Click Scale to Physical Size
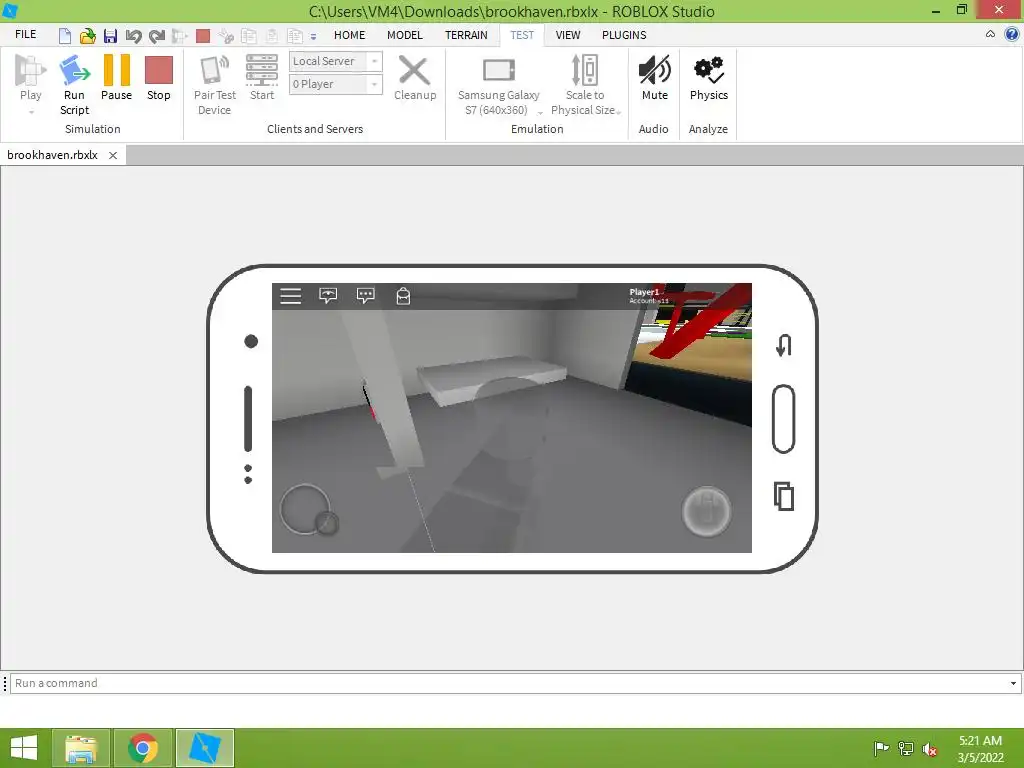The image size is (1024, 768). point(584,85)
